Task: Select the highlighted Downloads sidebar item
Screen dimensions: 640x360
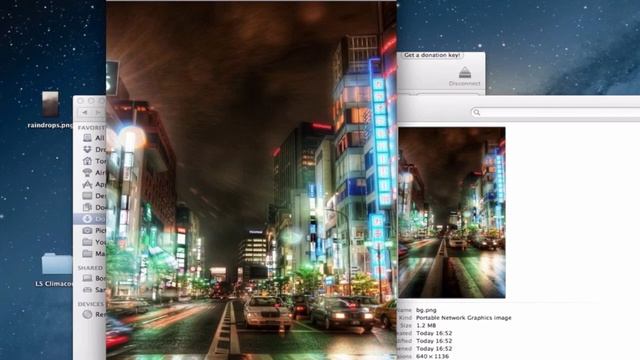Action: pyautogui.click(x=90, y=219)
